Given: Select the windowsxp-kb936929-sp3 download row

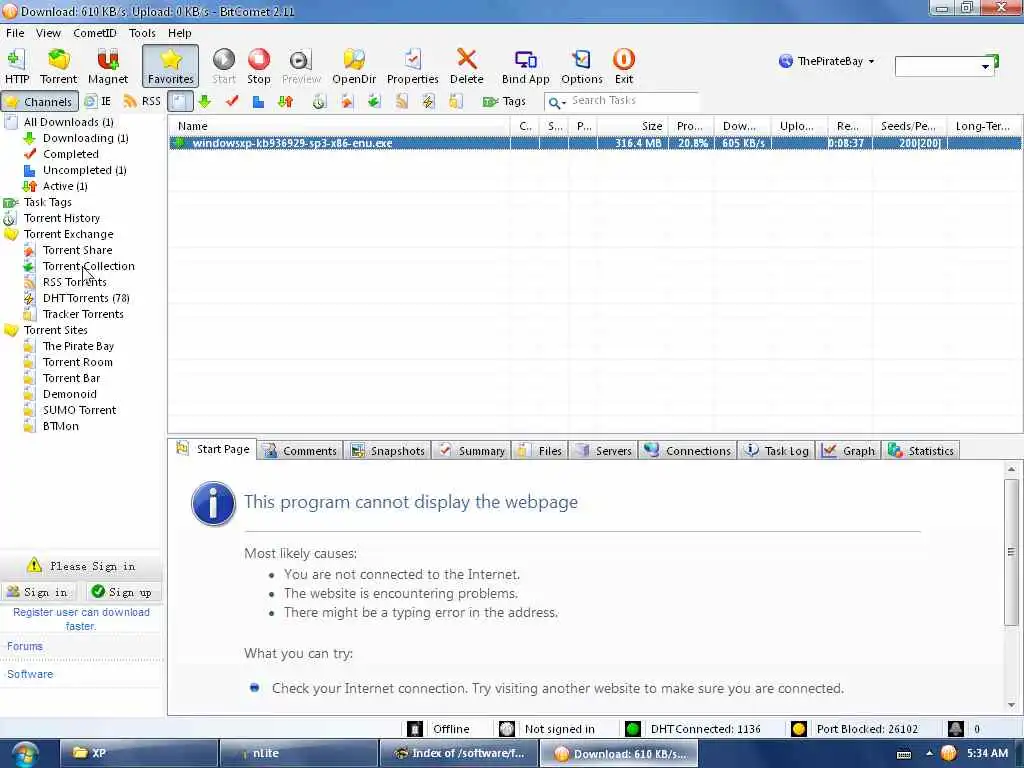Looking at the screenshot, I should (595, 143).
